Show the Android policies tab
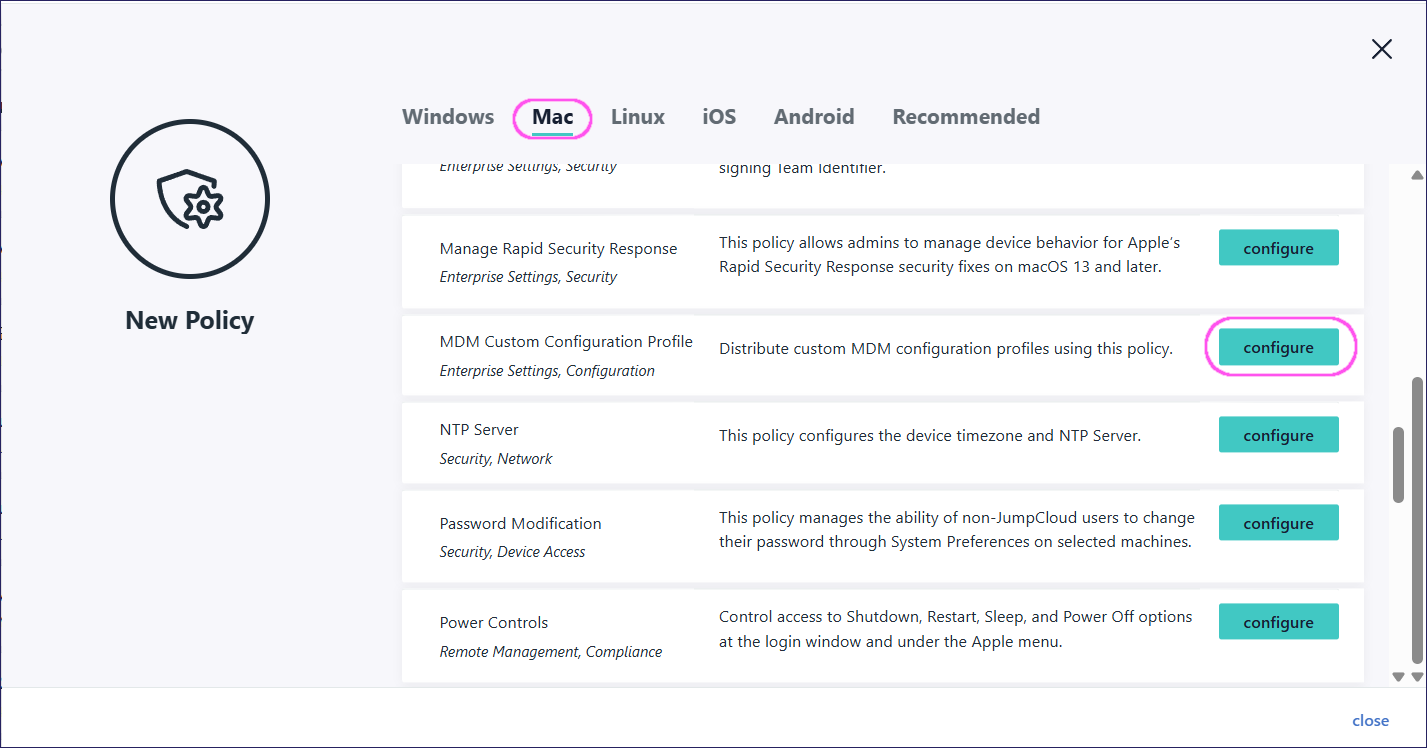The image size is (1427, 748). (814, 117)
